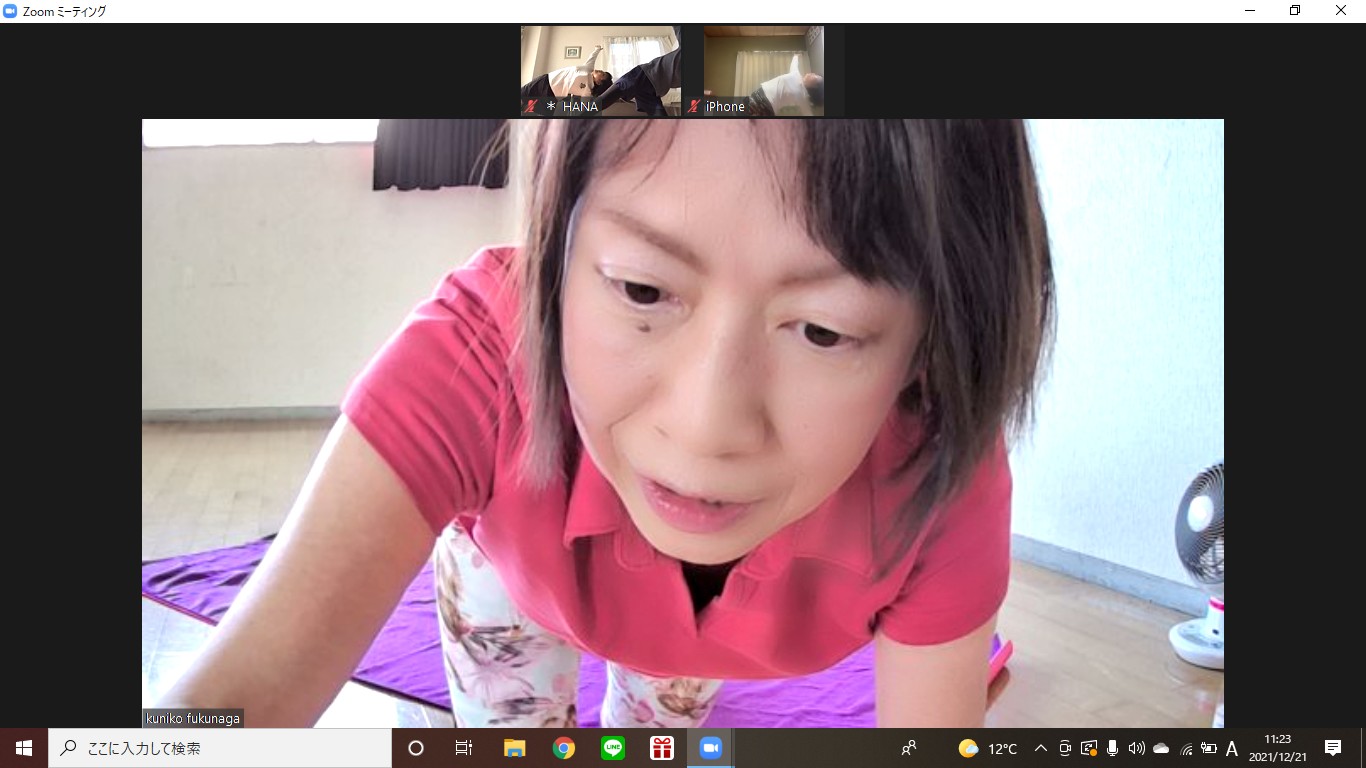Viewport: 1366px width, 768px height.
Task: Expand the hidden system tray icons
Action: pyautogui.click(x=1040, y=748)
